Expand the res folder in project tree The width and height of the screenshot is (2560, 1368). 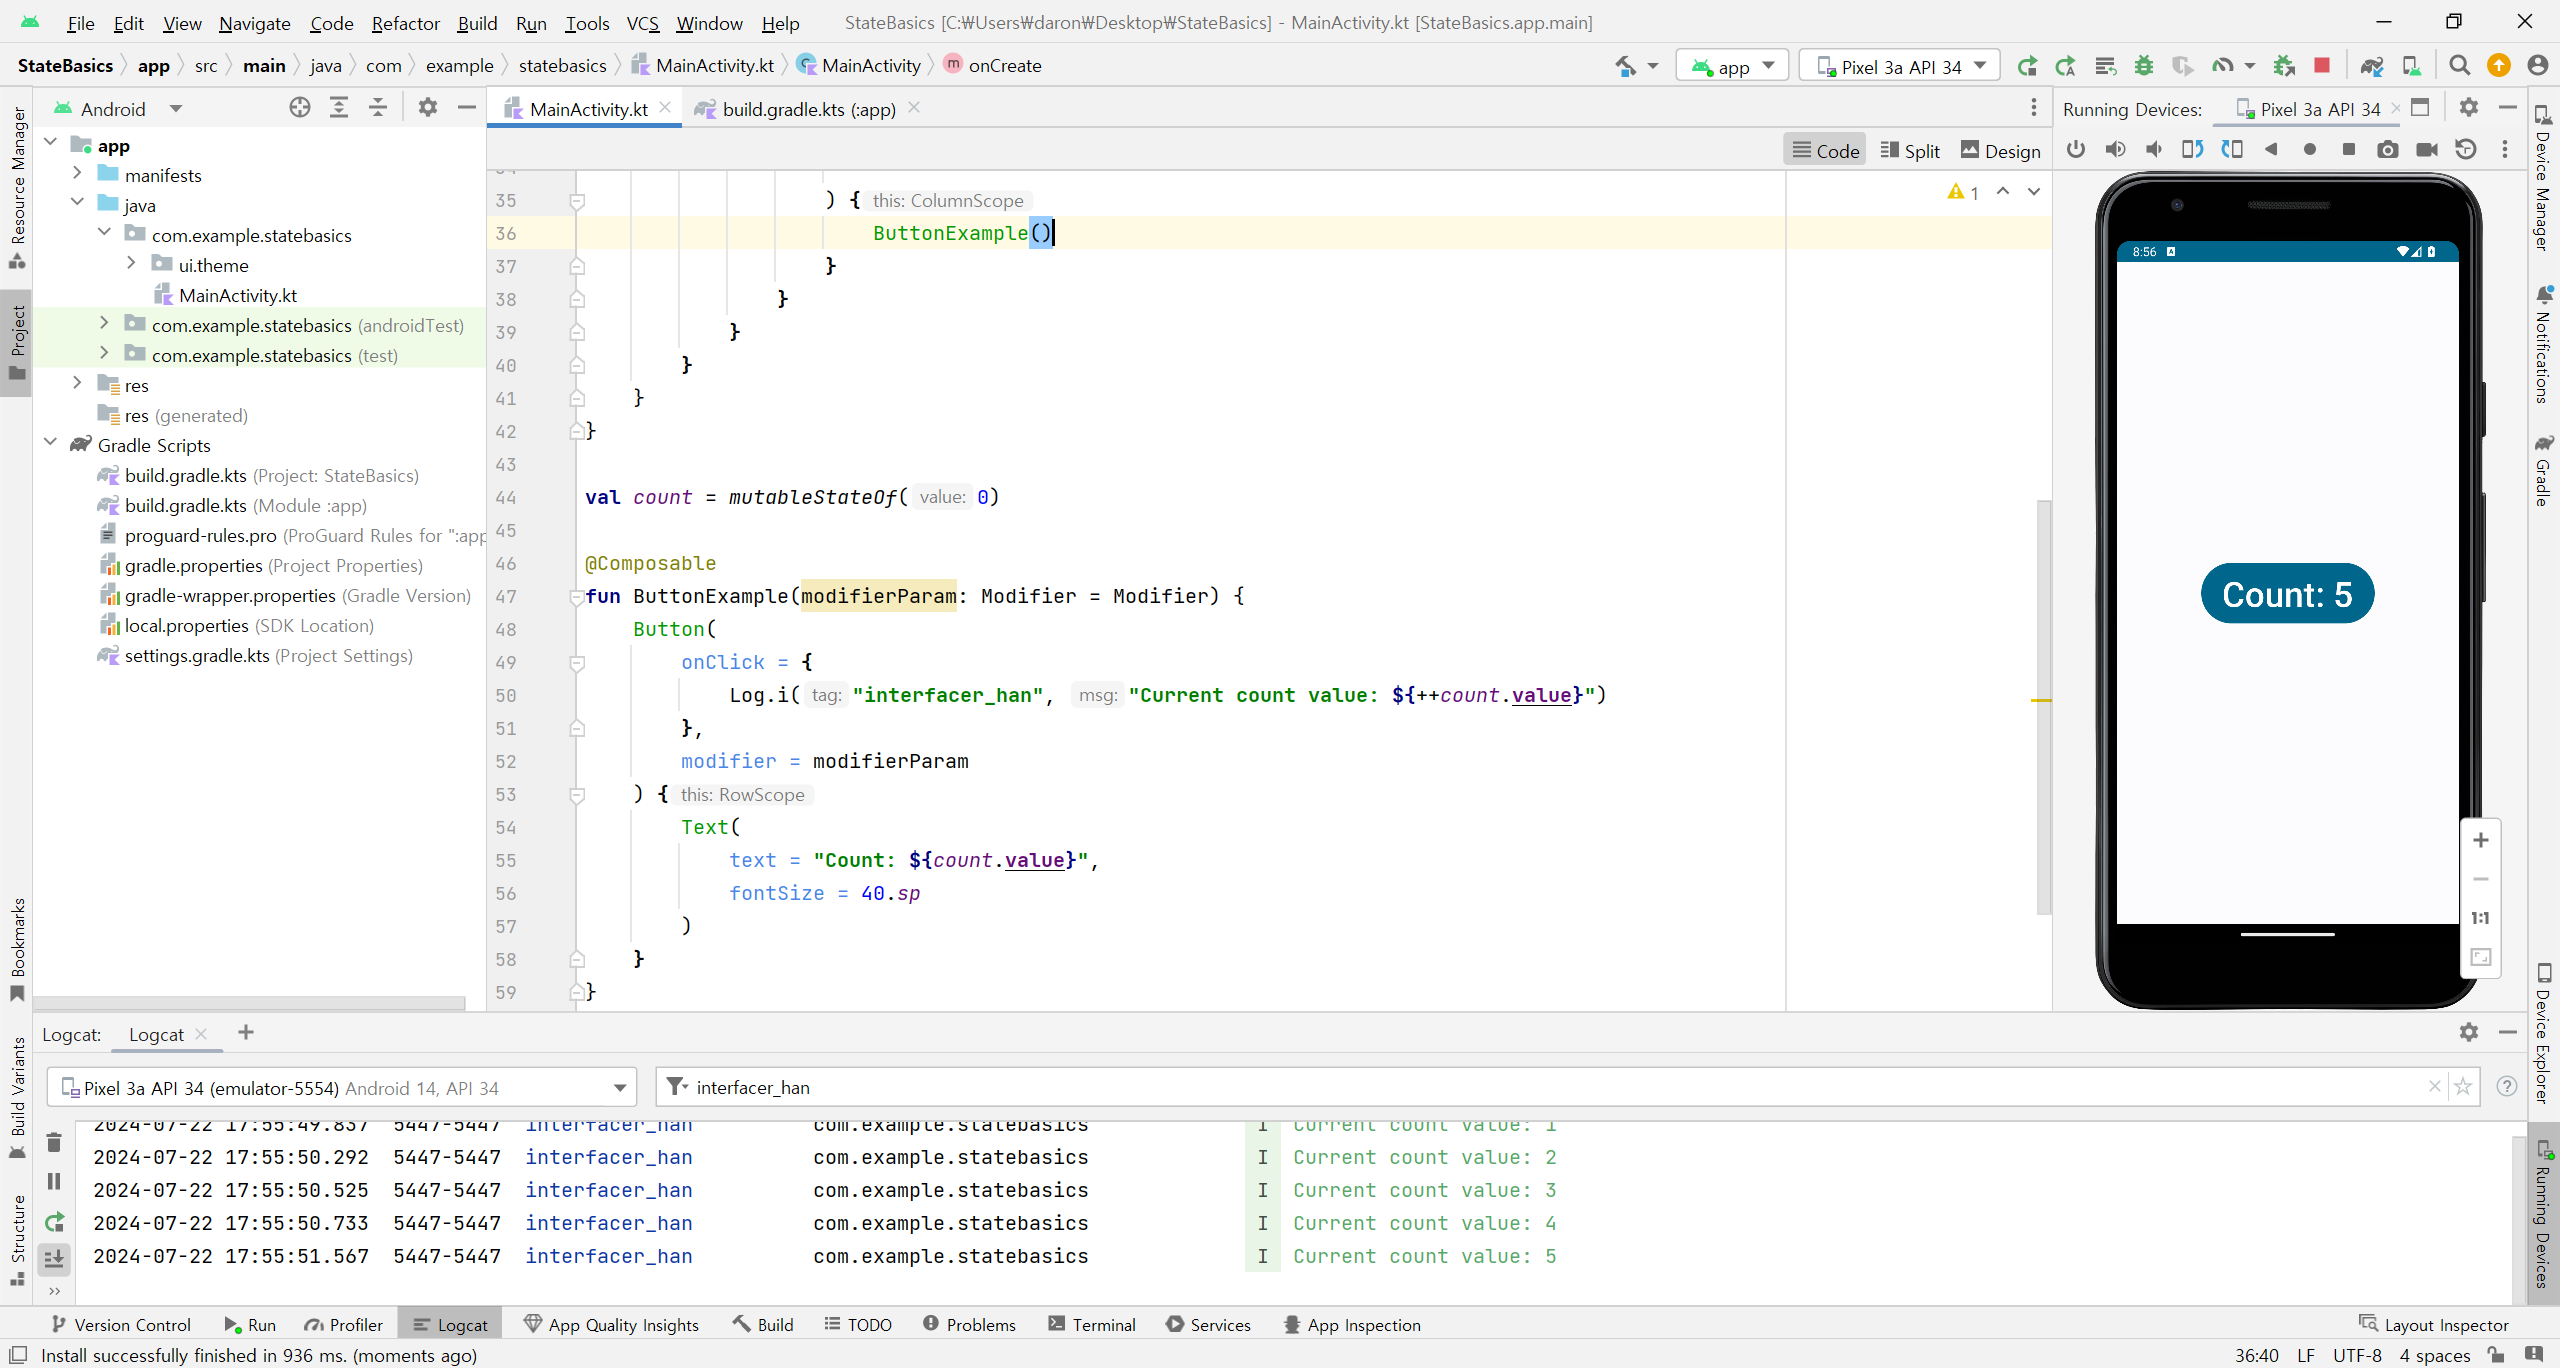(x=77, y=385)
